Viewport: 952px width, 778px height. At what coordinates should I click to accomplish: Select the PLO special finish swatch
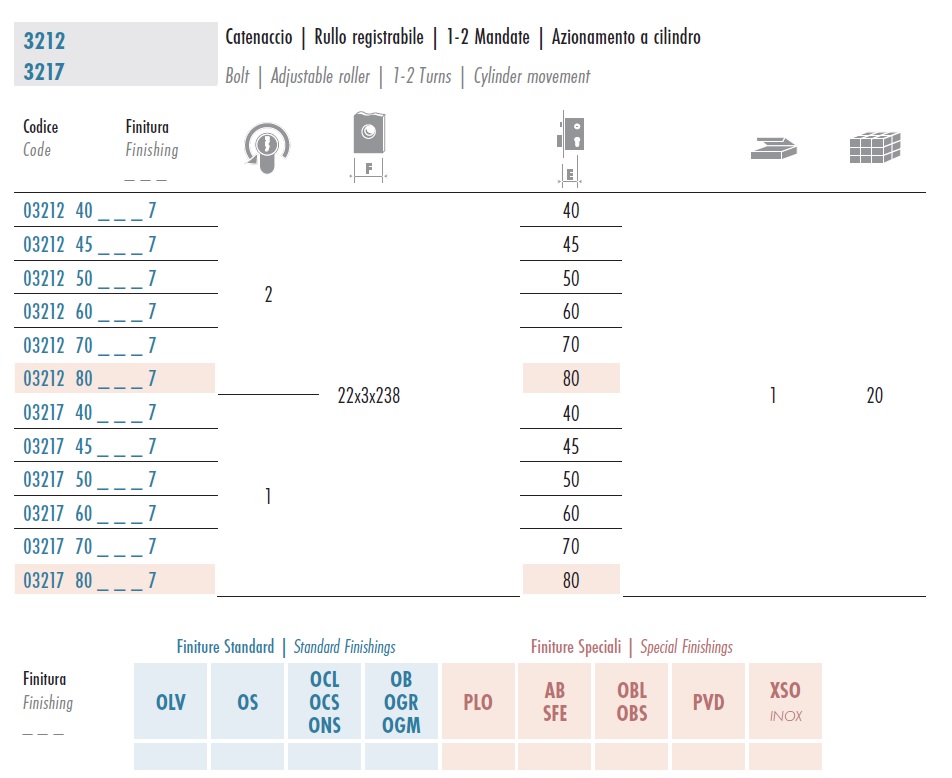click(x=478, y=701)
